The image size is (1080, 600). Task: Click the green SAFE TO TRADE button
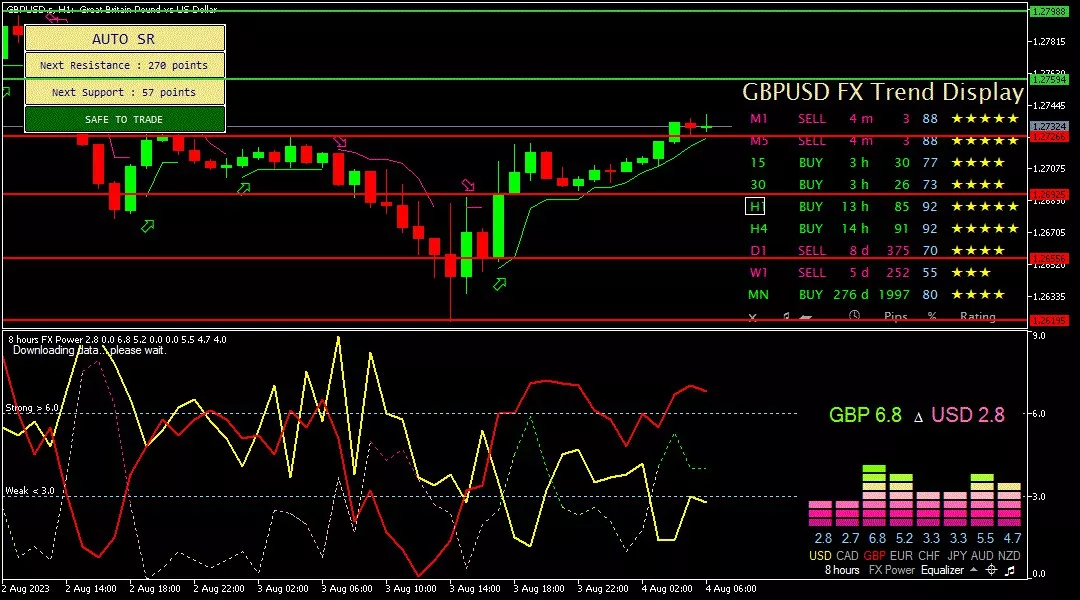(x=125, y=119)
